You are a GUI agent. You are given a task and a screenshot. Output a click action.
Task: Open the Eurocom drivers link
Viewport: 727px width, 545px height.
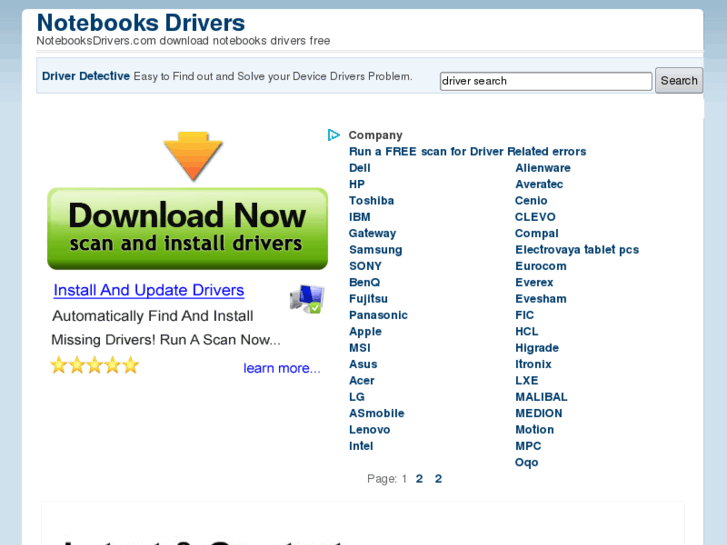click(541, 266)
